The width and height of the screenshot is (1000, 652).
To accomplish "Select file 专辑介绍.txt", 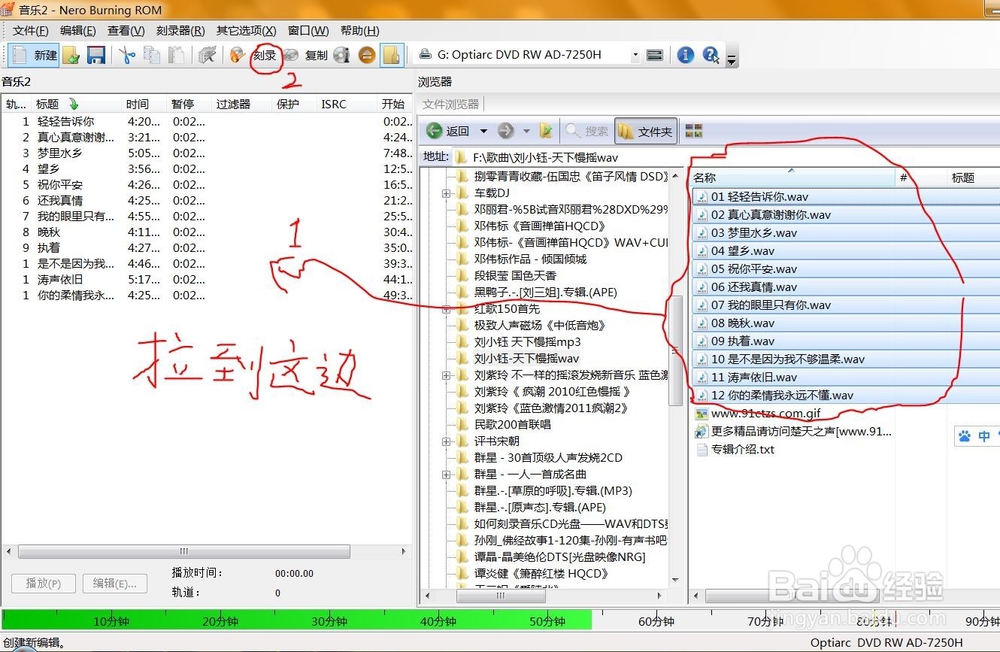I will coord(735,449).
